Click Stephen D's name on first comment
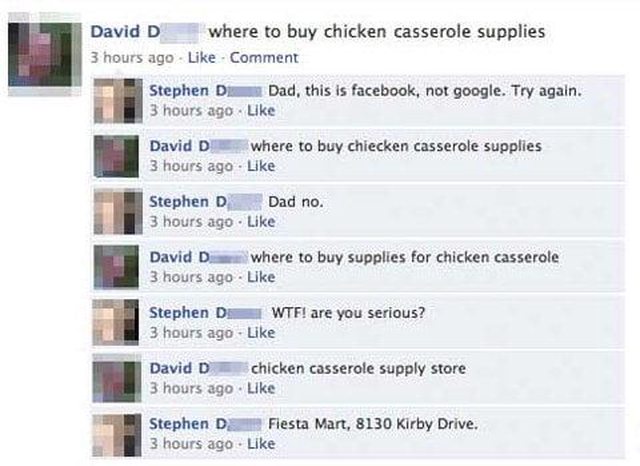 (206, 91)
